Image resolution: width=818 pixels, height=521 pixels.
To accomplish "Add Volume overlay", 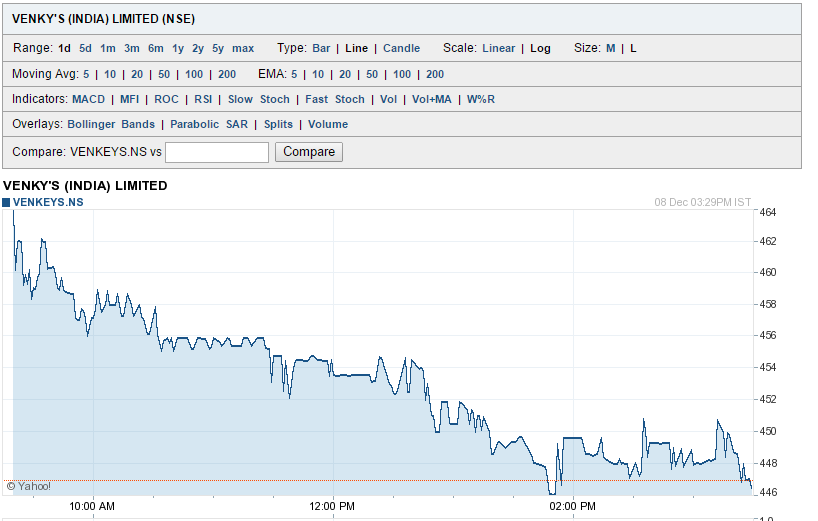I will [x=328, y=125].
